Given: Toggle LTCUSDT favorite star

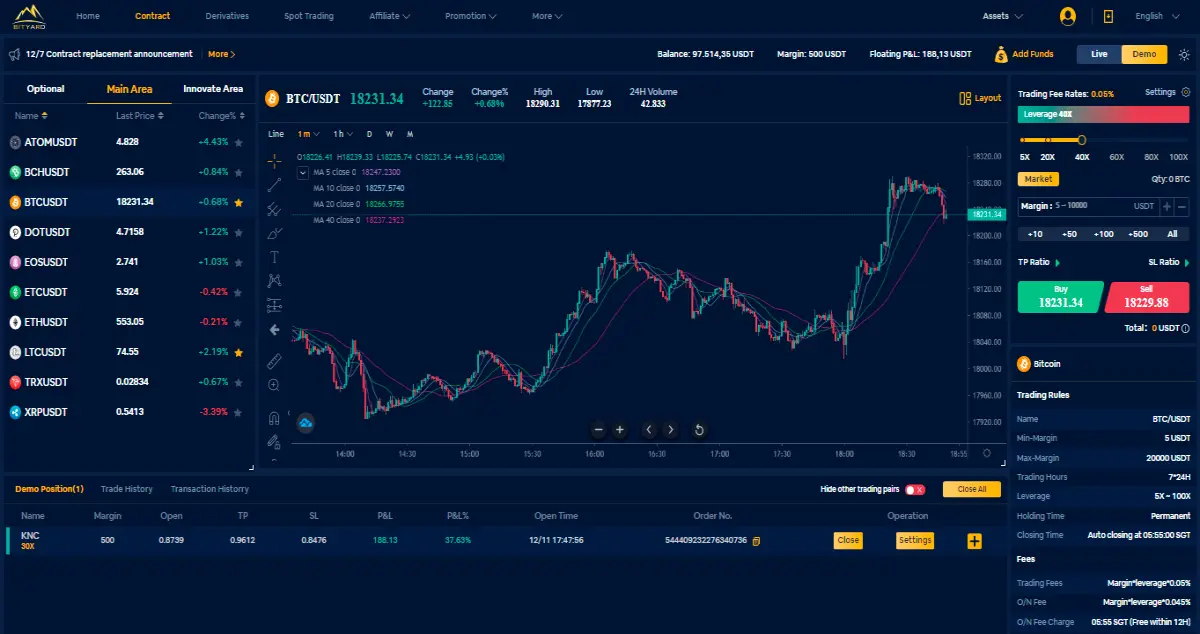Looking at the screenshot, I should coord(239,352).
